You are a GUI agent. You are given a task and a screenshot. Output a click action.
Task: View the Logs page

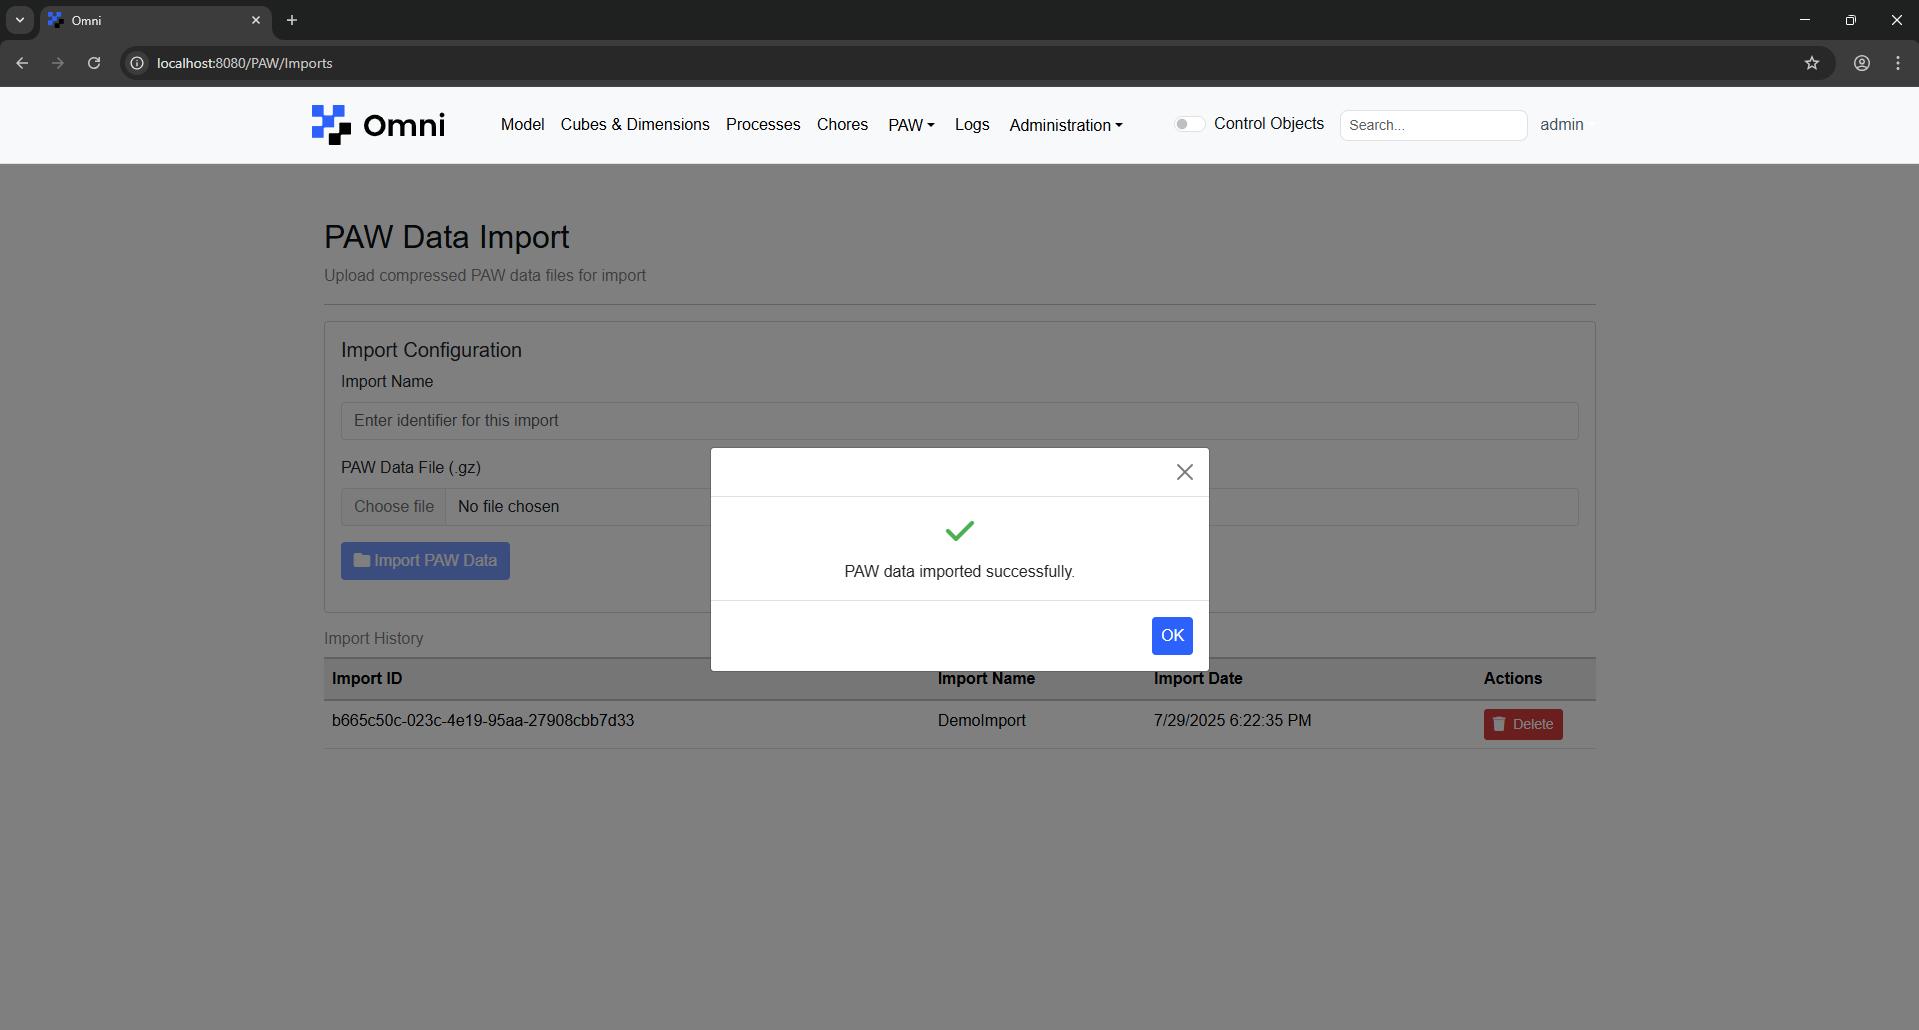click(x=972, y=125)
